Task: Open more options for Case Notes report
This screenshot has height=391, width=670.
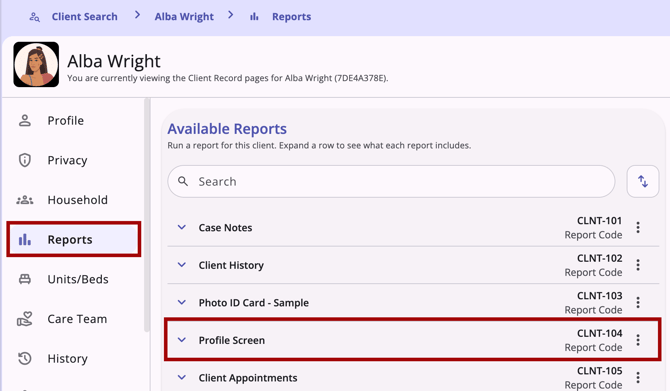Action: [x=638, y=227]
